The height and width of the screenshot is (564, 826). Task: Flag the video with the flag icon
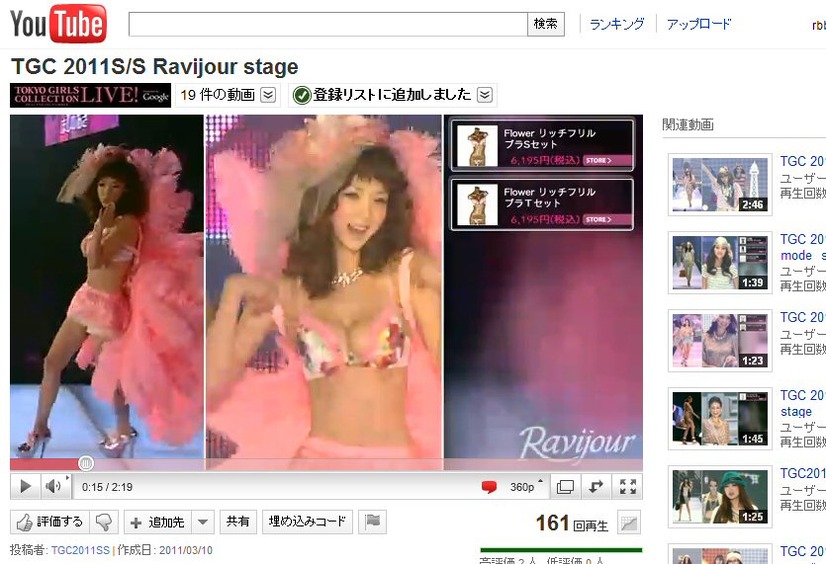pyautogui.click(x=372, y=522)
